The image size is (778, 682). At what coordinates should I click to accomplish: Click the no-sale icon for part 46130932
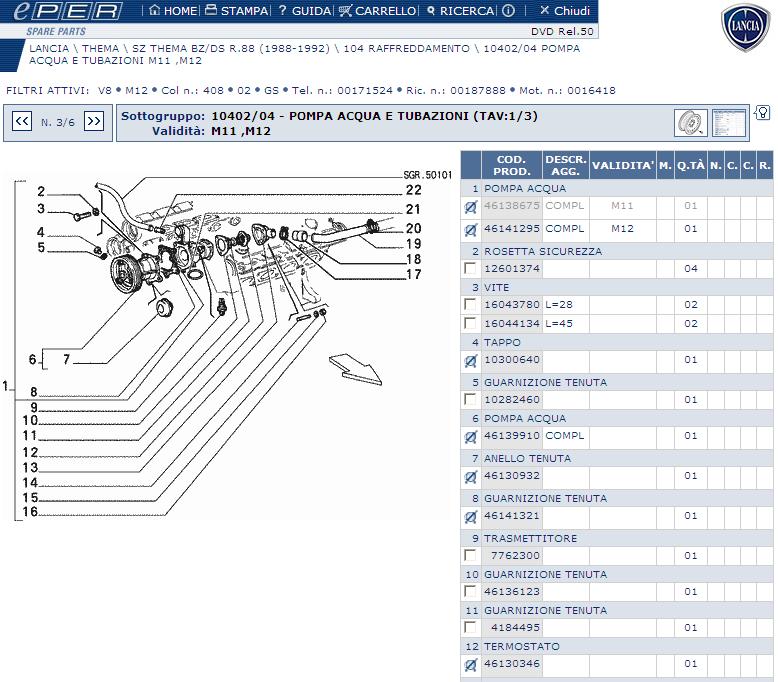pyautogui.click(x=470, y=477)
